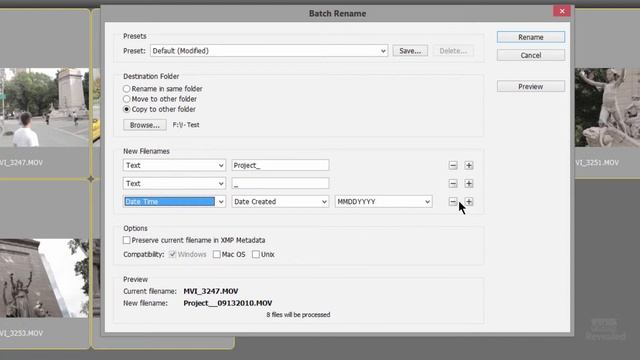
Task: Click the 8 files will be processed text
Action: (298, 315)
